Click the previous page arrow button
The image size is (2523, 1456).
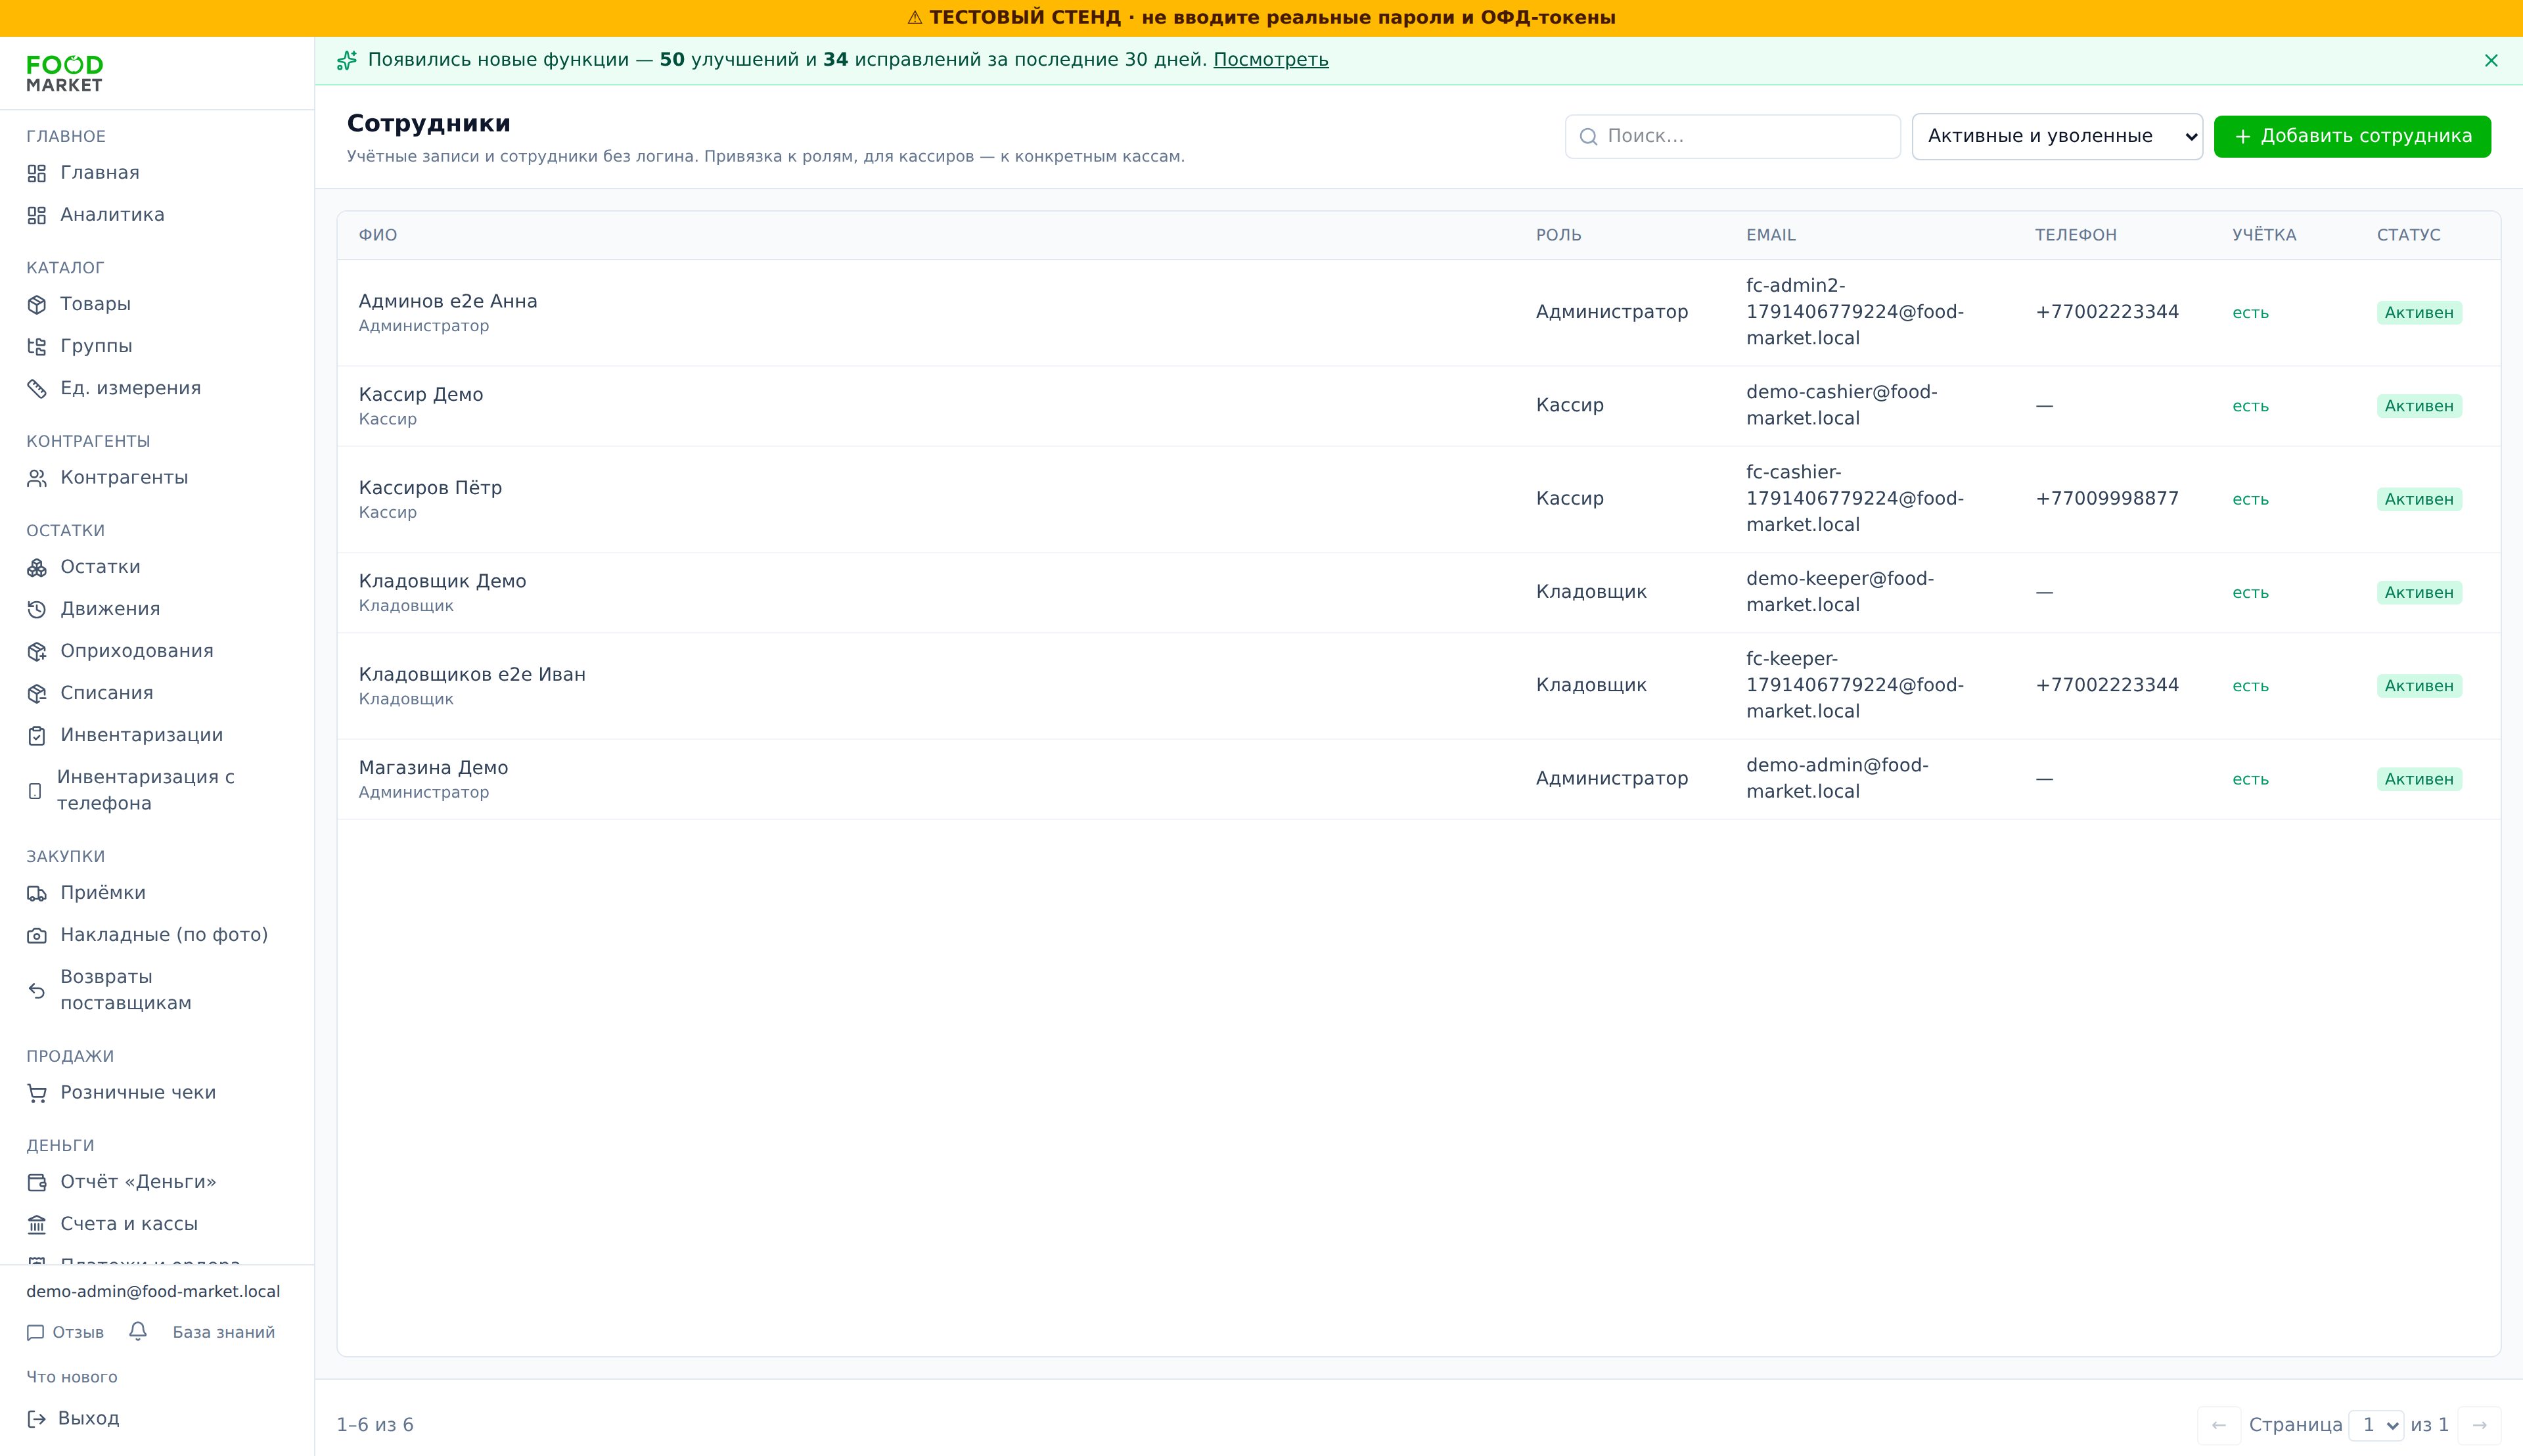tap(2218, 1425)
